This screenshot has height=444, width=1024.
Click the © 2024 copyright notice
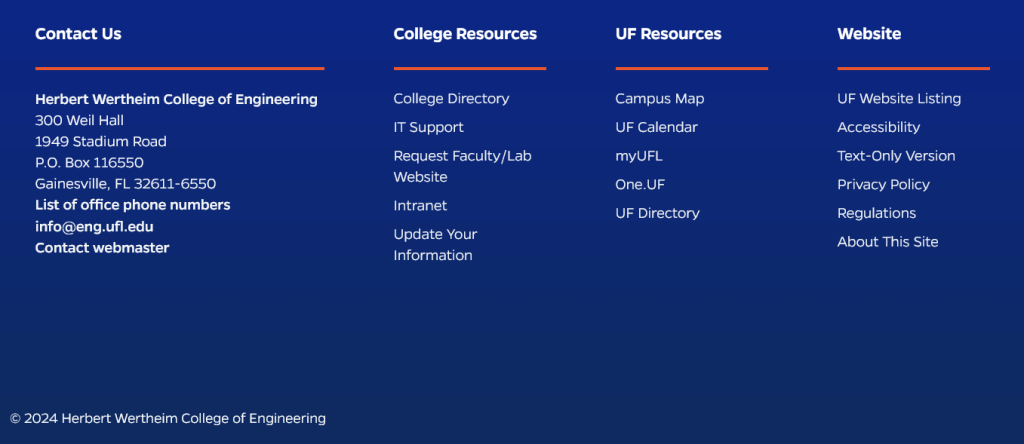click(x=168, y=419)
